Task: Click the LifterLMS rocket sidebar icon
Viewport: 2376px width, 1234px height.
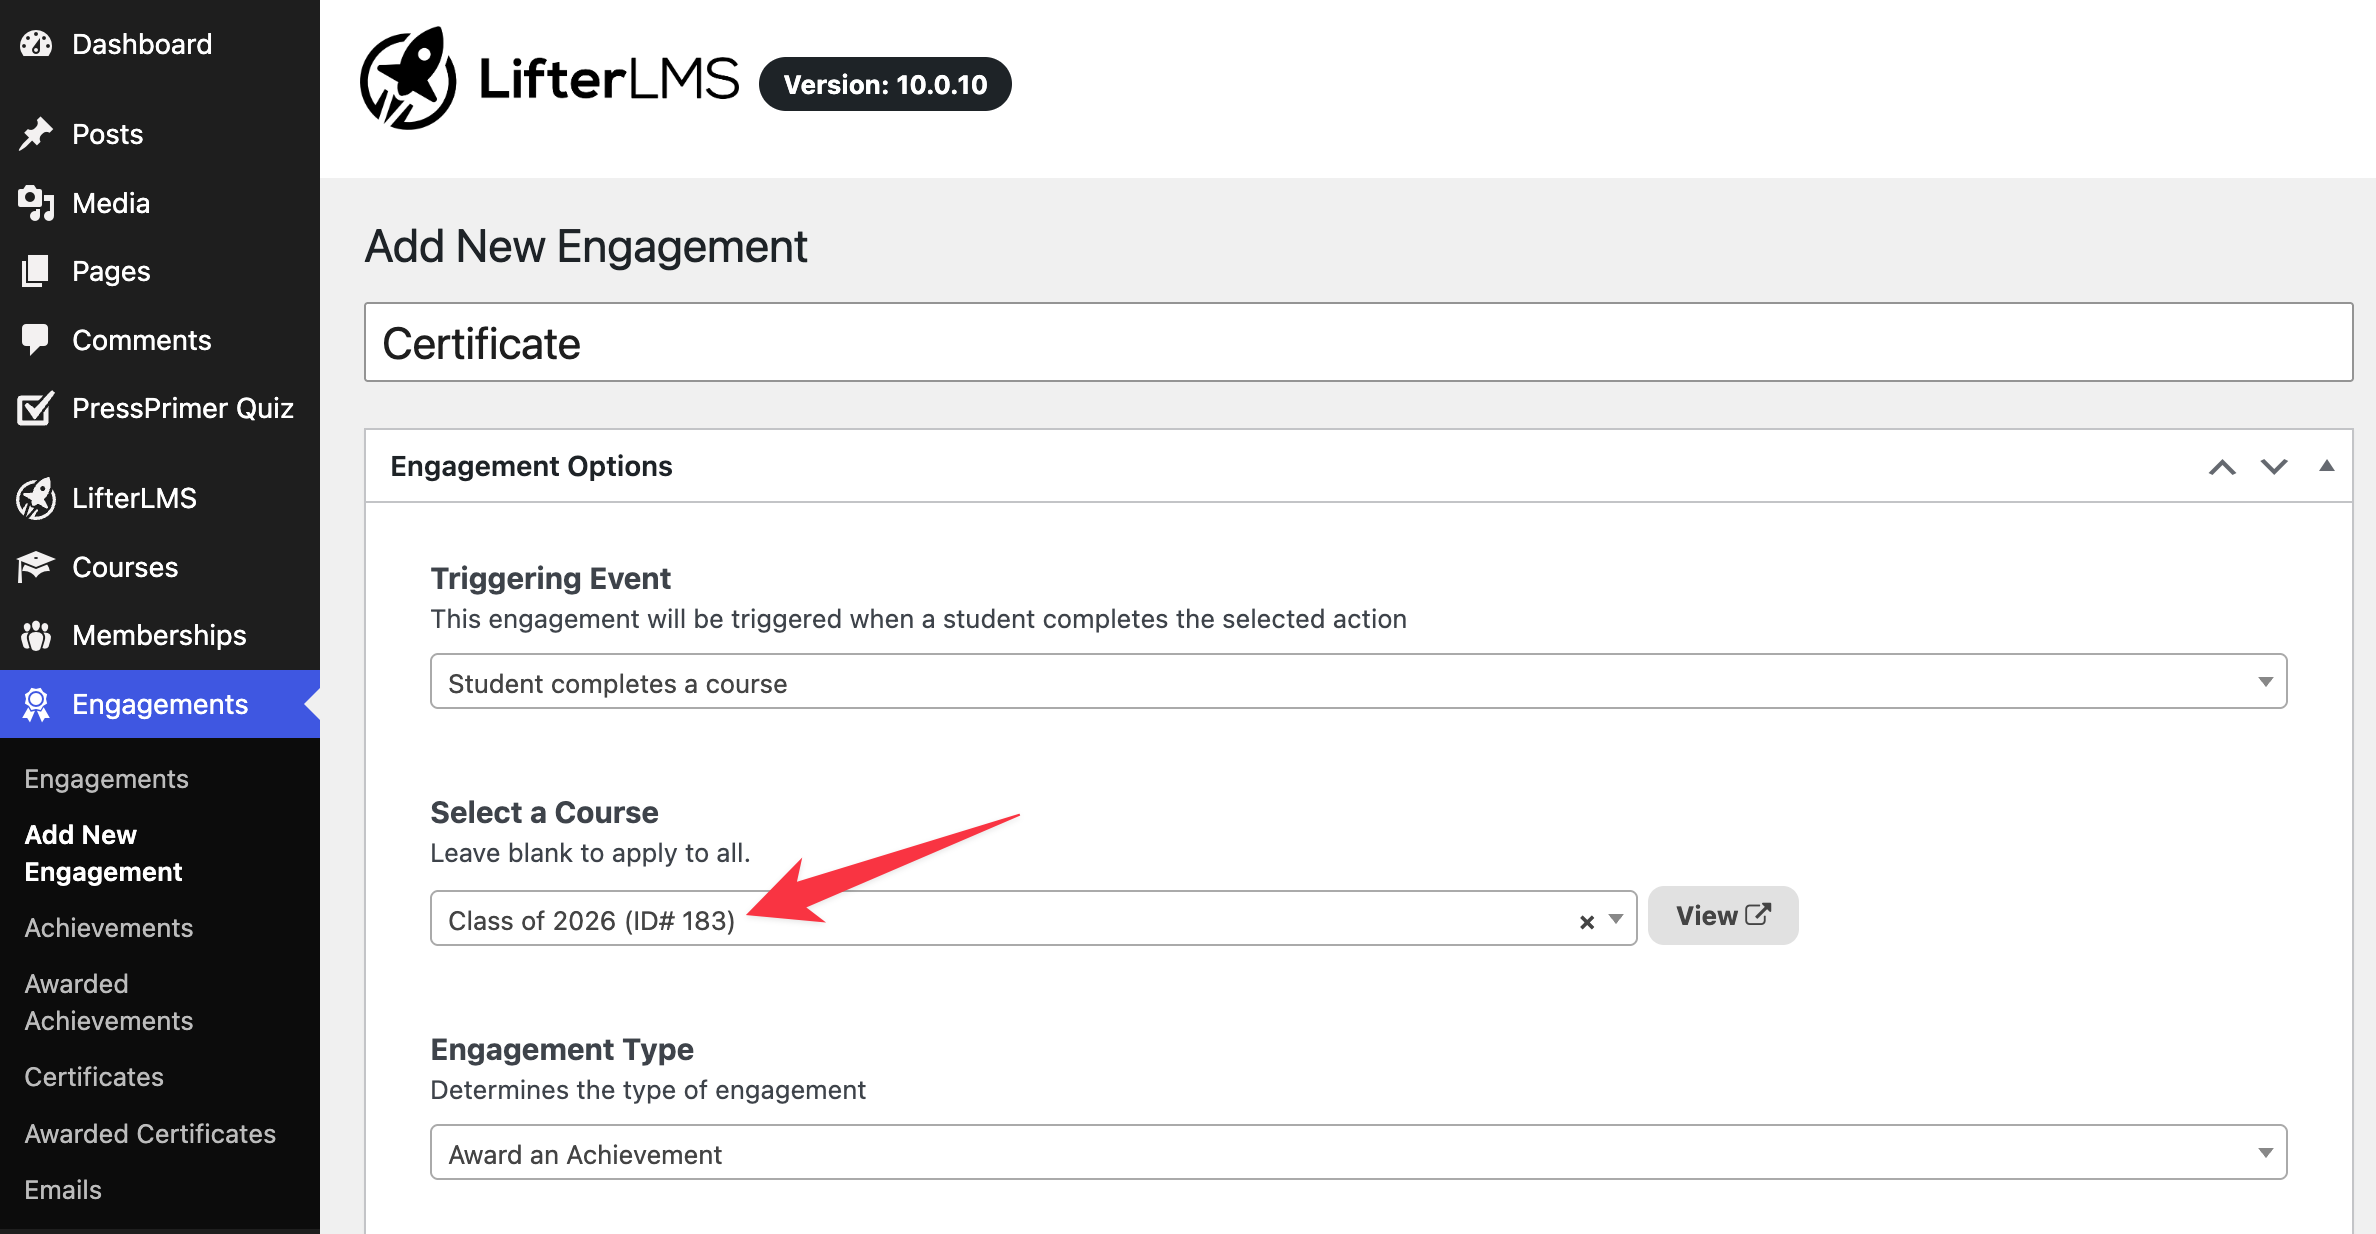Action: pyautogui.click(x=36, y=498)
